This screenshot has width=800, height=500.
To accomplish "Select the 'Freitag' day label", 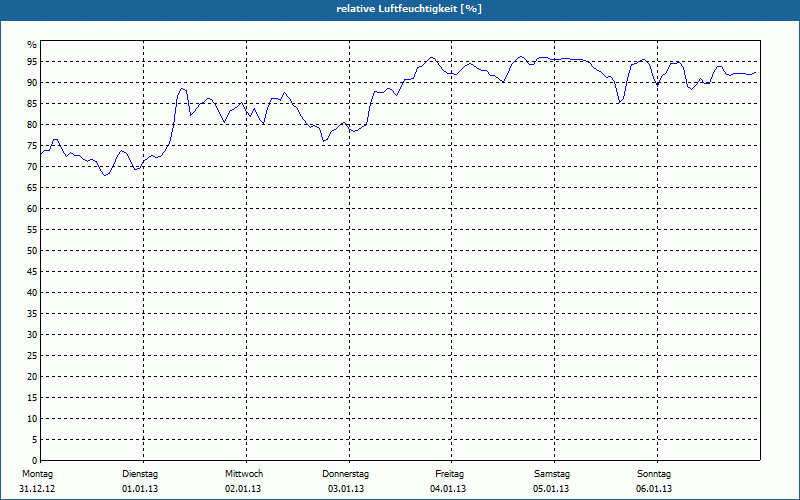I will (449, 474).
